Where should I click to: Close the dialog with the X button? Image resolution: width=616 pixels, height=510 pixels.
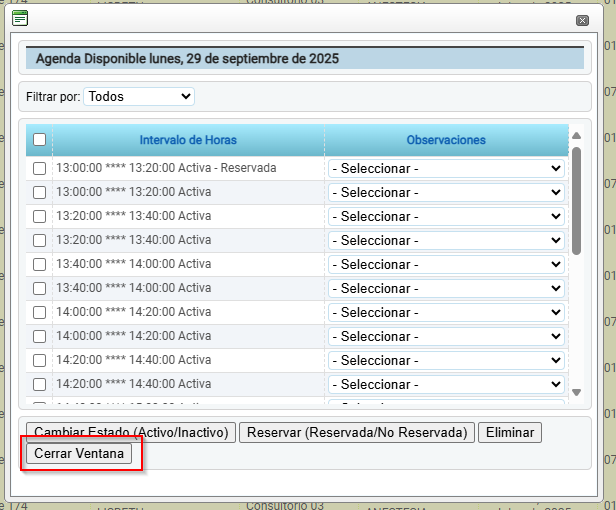click(582, 20)
